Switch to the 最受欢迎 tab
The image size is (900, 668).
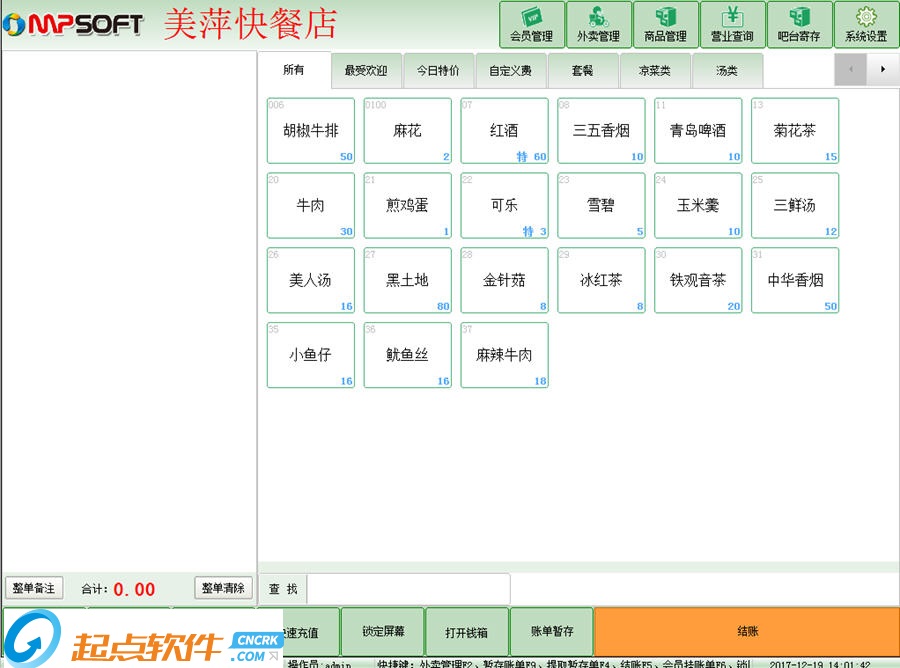pos(366,70)
